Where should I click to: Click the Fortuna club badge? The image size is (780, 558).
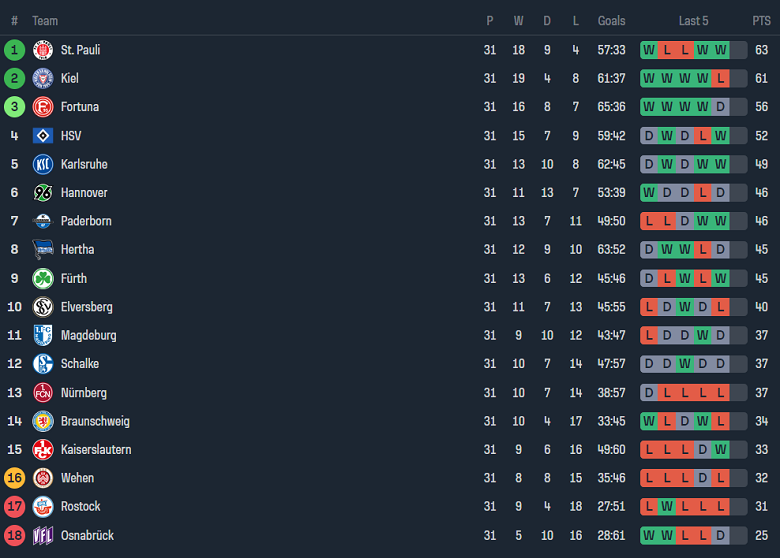click(43, 107)
